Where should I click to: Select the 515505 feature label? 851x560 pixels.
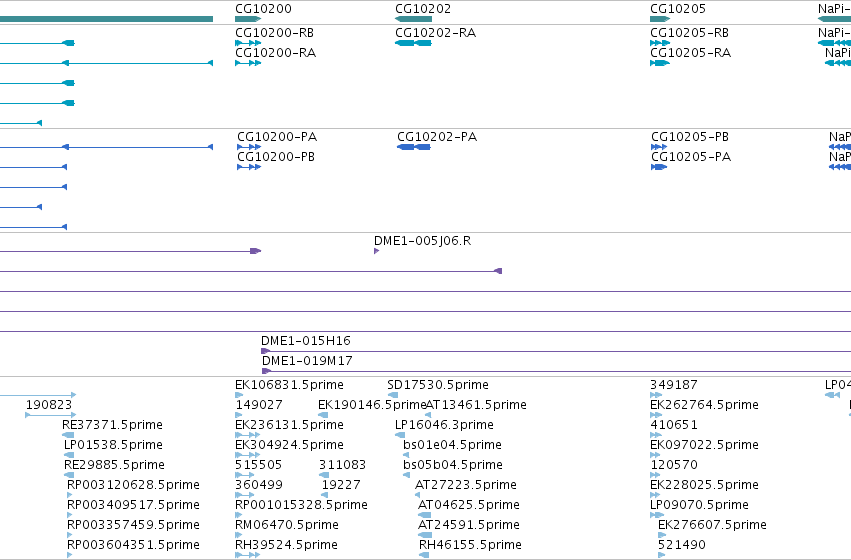pyautogui.click(x=258, y=465)
